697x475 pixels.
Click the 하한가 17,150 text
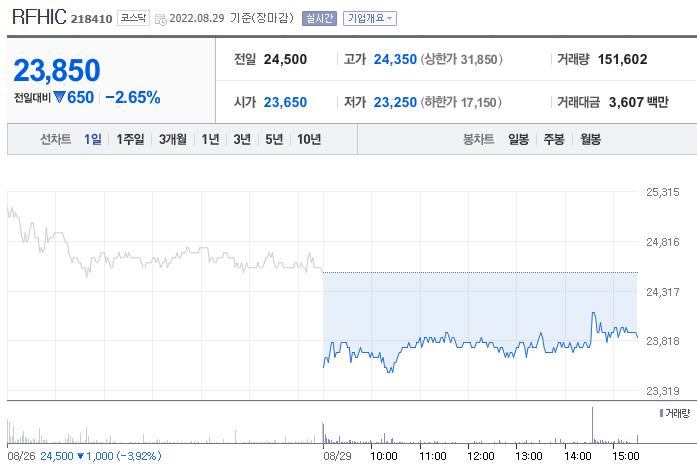click(461, 102)
